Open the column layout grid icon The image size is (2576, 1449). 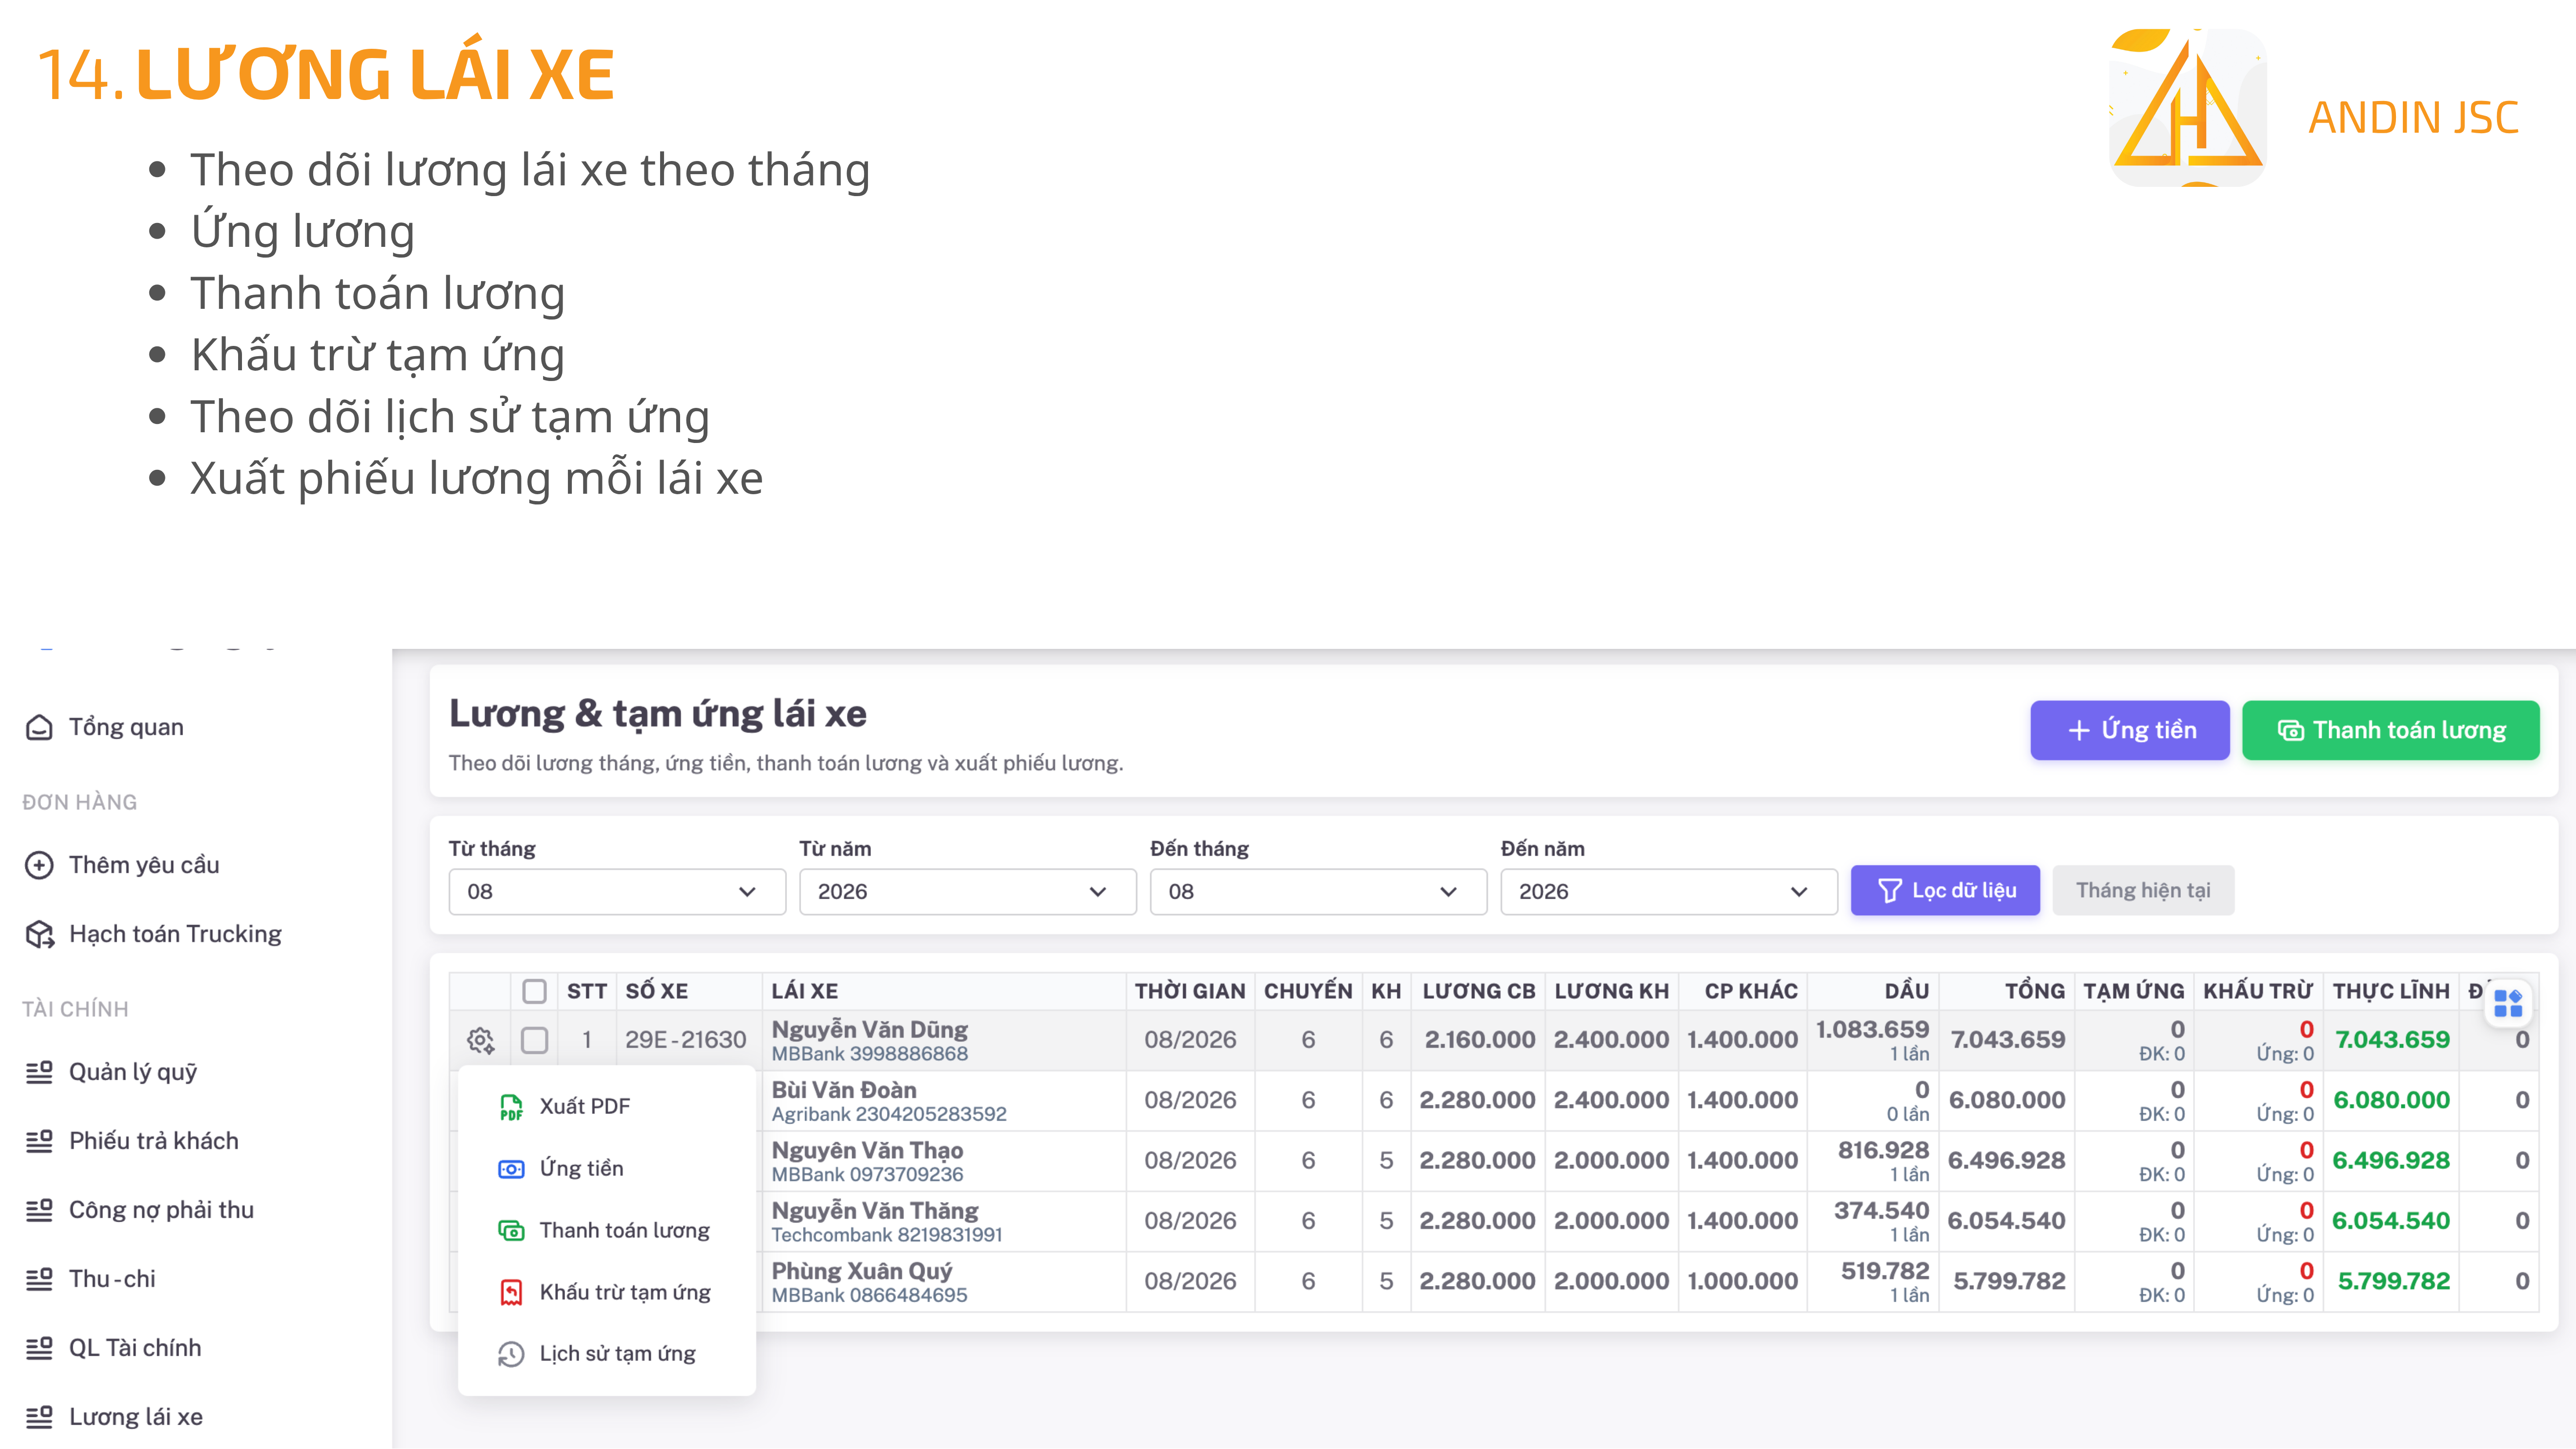(x=2508, y=1002)
